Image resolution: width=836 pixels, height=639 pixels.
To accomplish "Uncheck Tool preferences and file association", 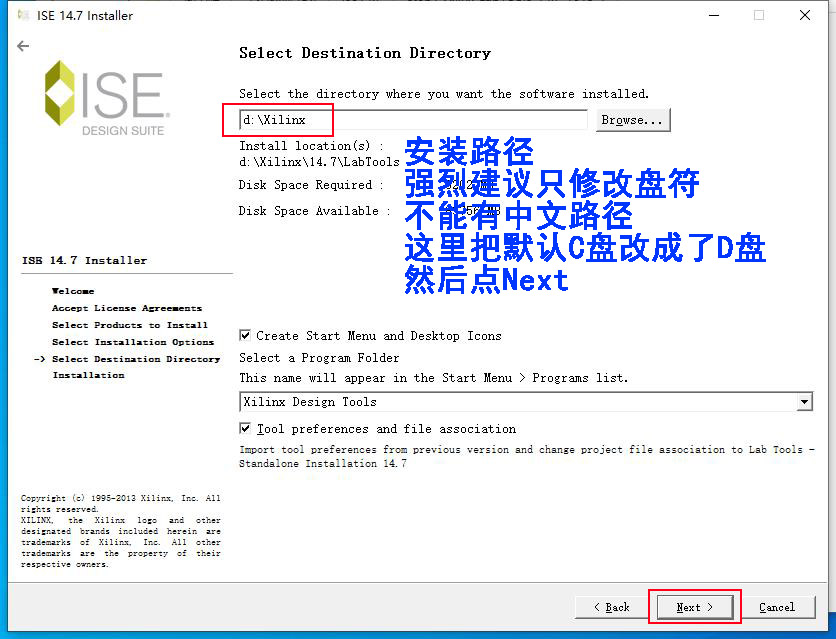I will (x=246, y=429).
